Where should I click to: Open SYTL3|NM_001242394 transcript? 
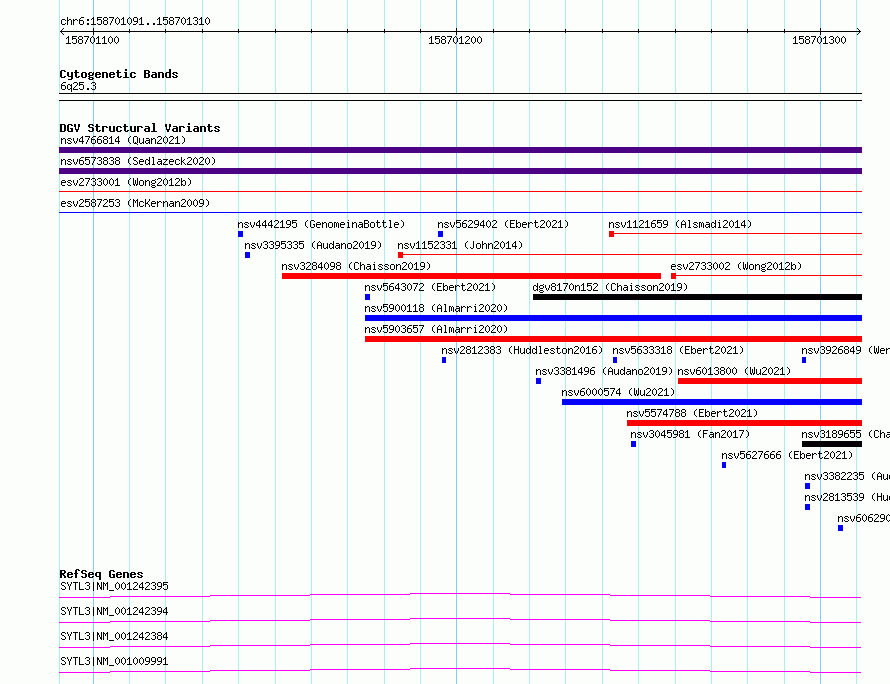(114, 611)
